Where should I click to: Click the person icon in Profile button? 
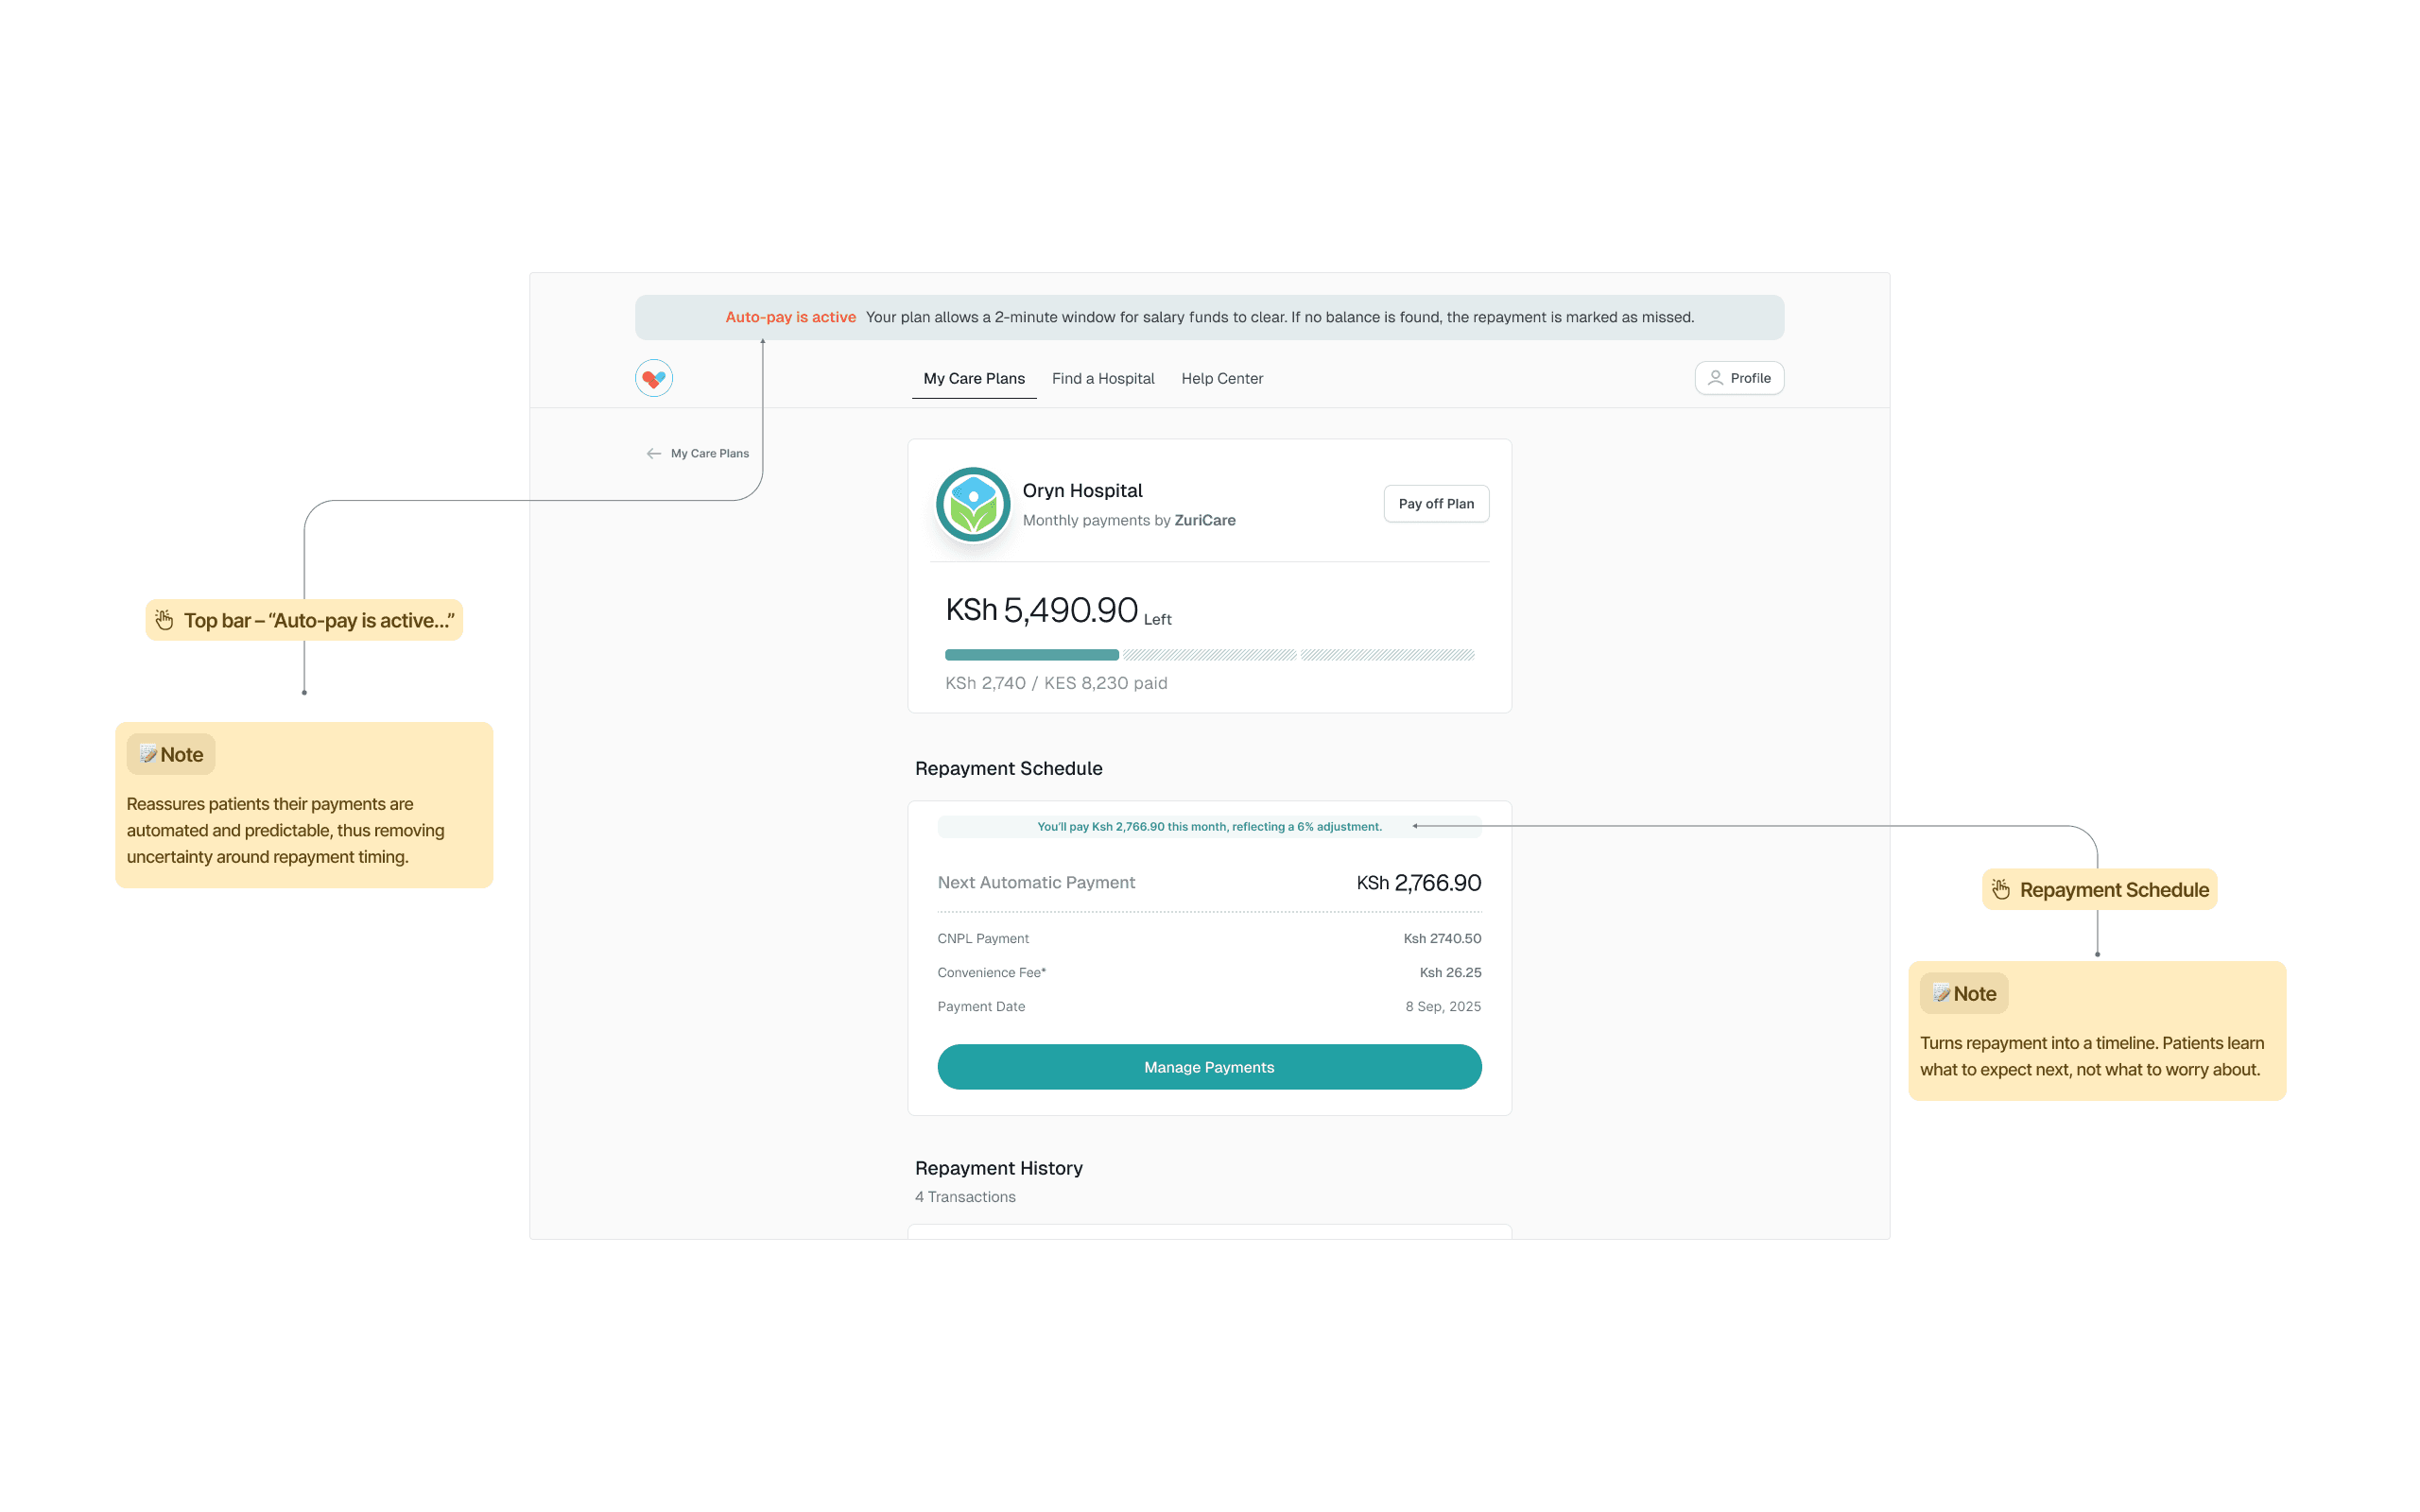click(x=1715, y=378)
